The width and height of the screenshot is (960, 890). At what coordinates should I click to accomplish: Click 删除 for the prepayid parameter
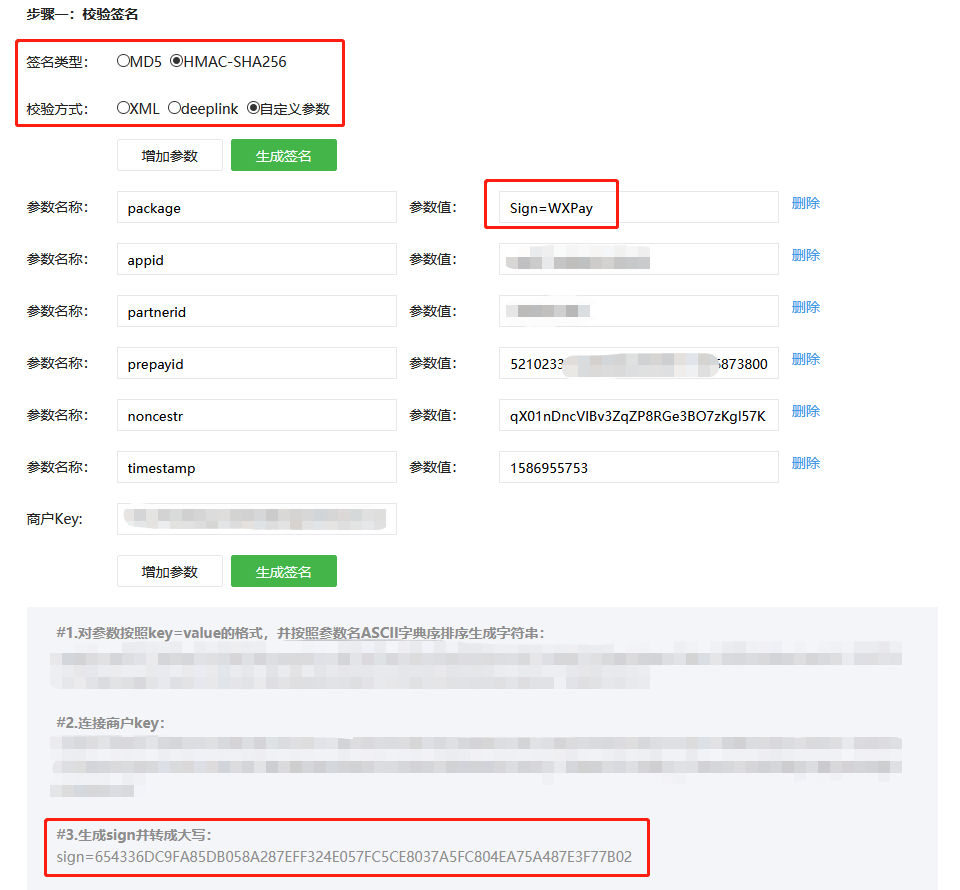click(x=805, y=359)
